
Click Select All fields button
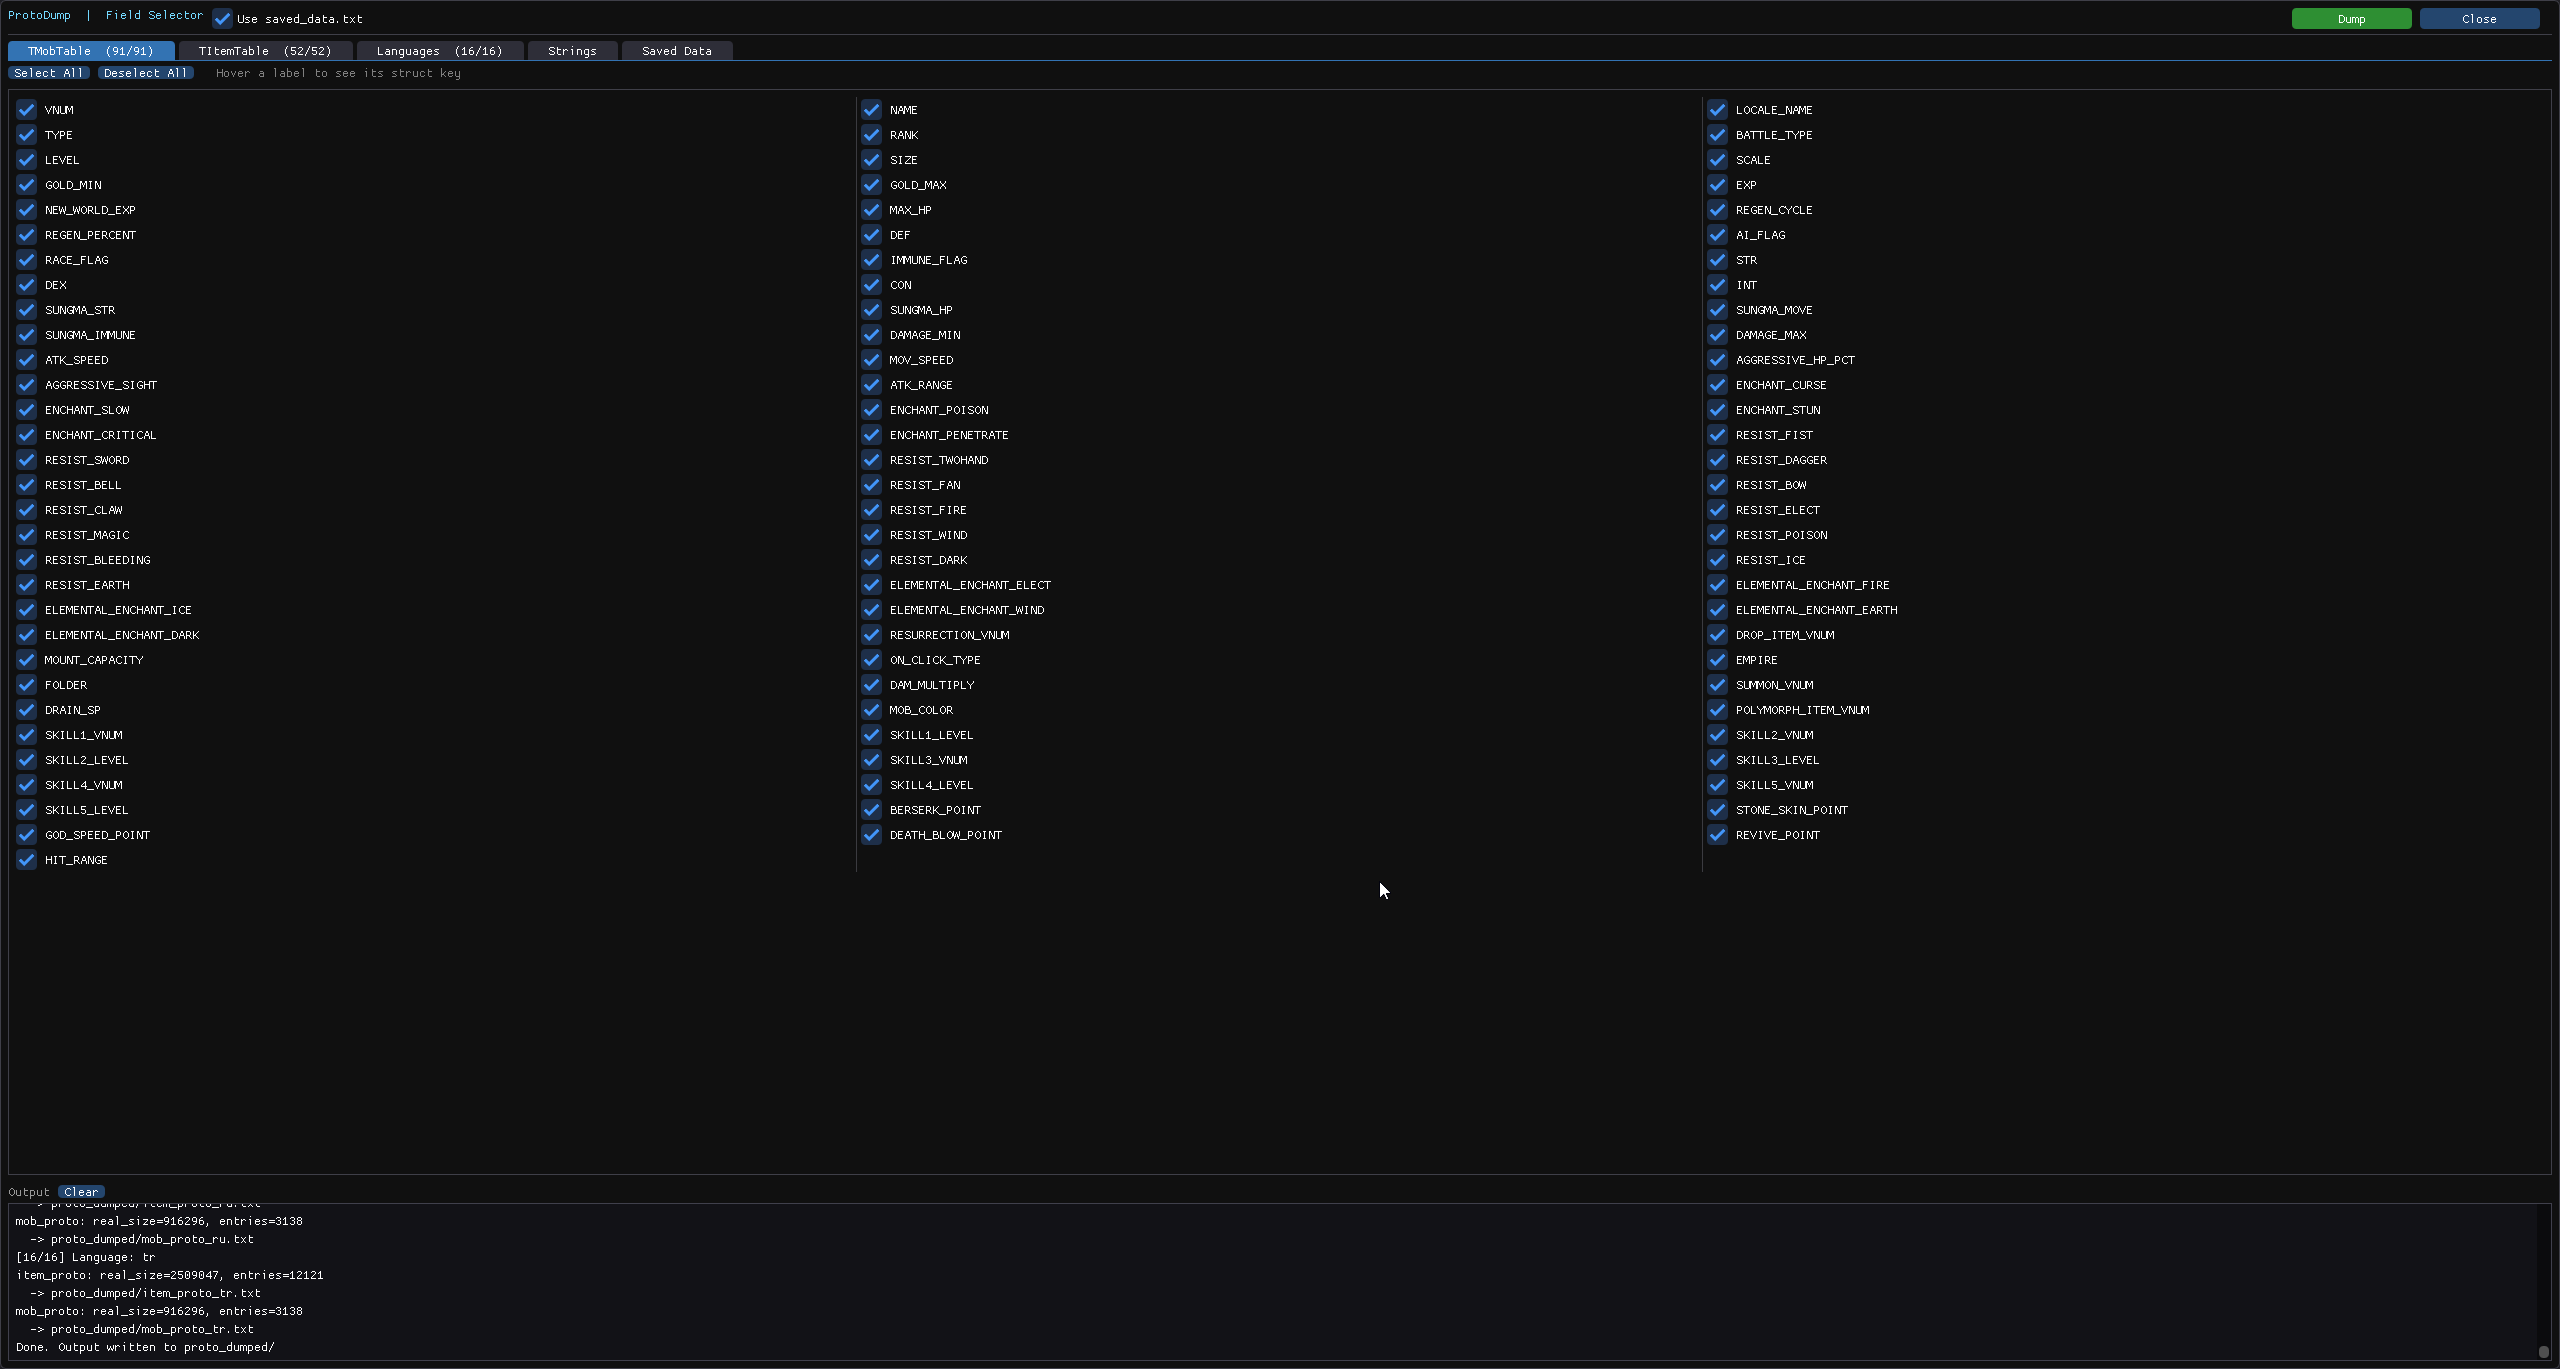(49, 73)
